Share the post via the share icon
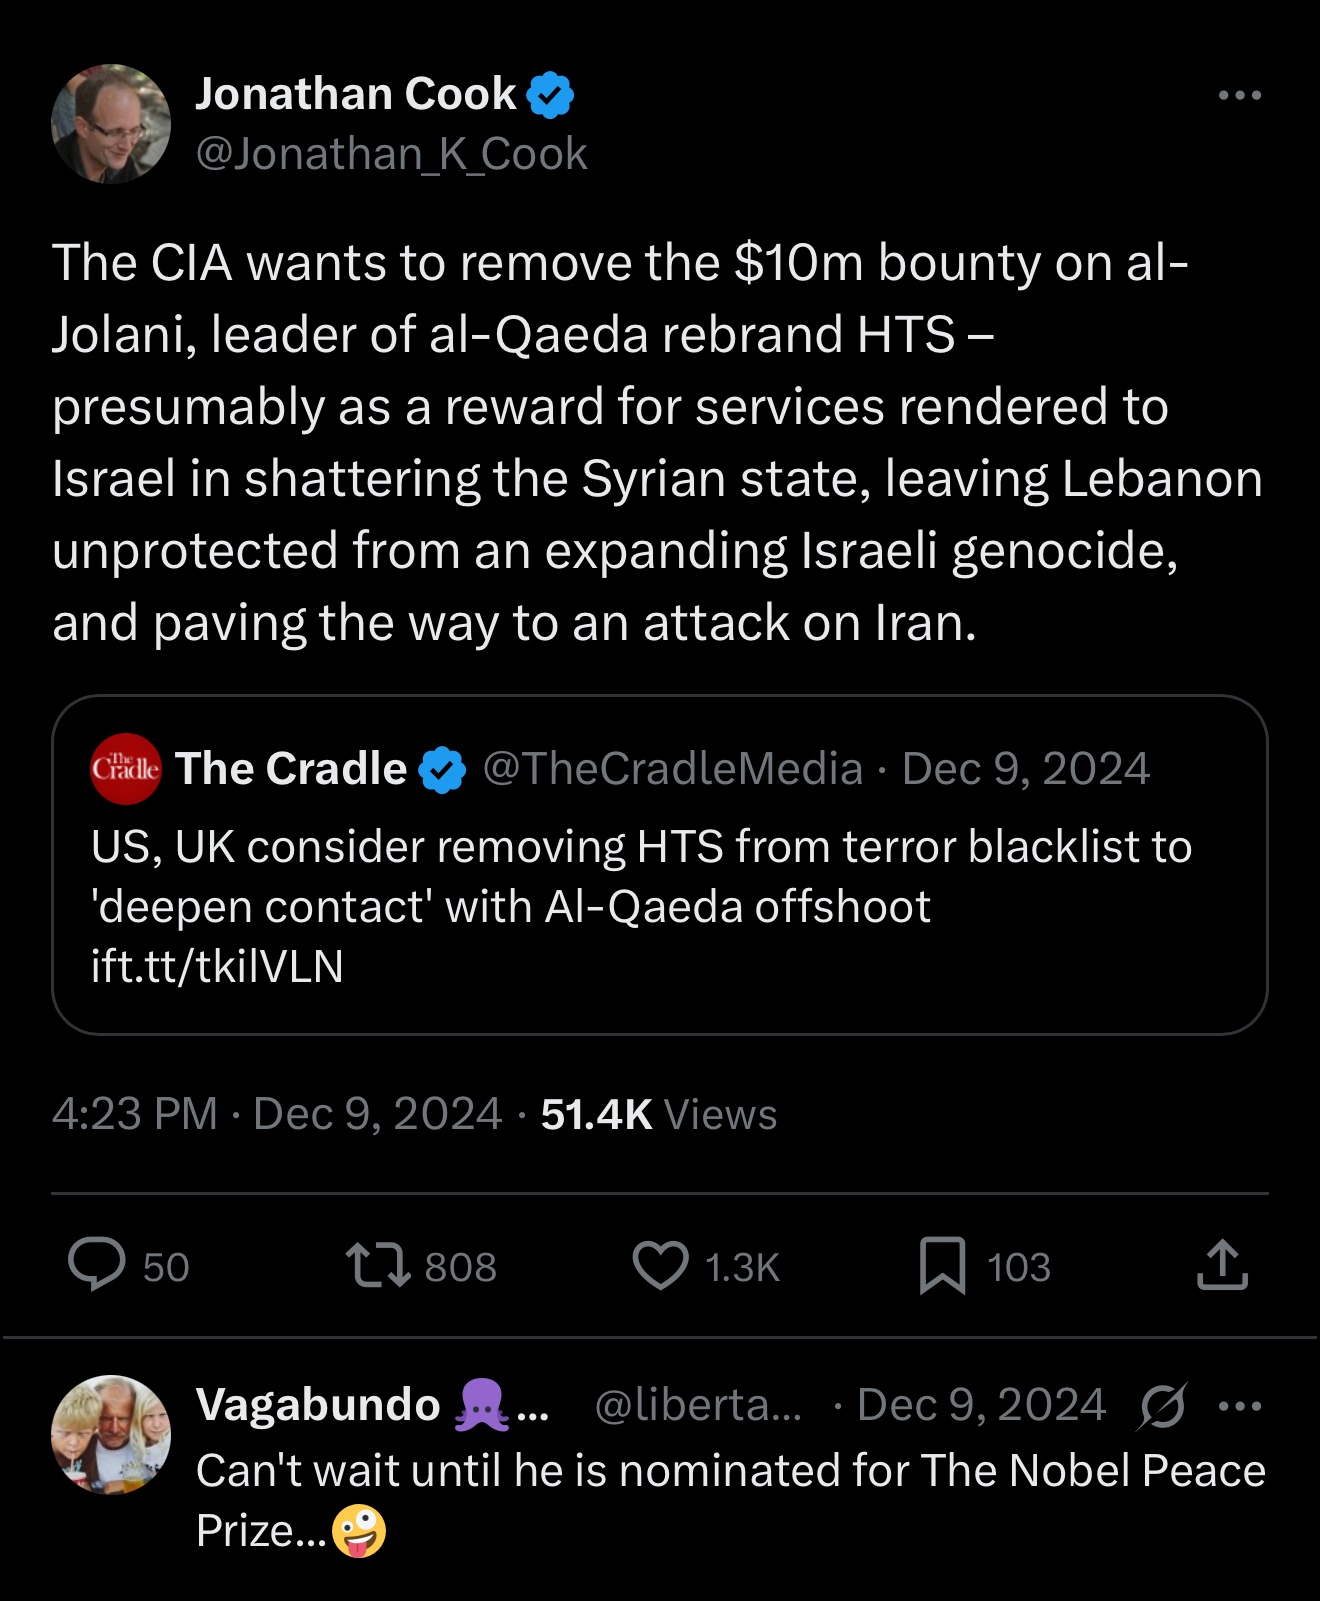 1222,1265
